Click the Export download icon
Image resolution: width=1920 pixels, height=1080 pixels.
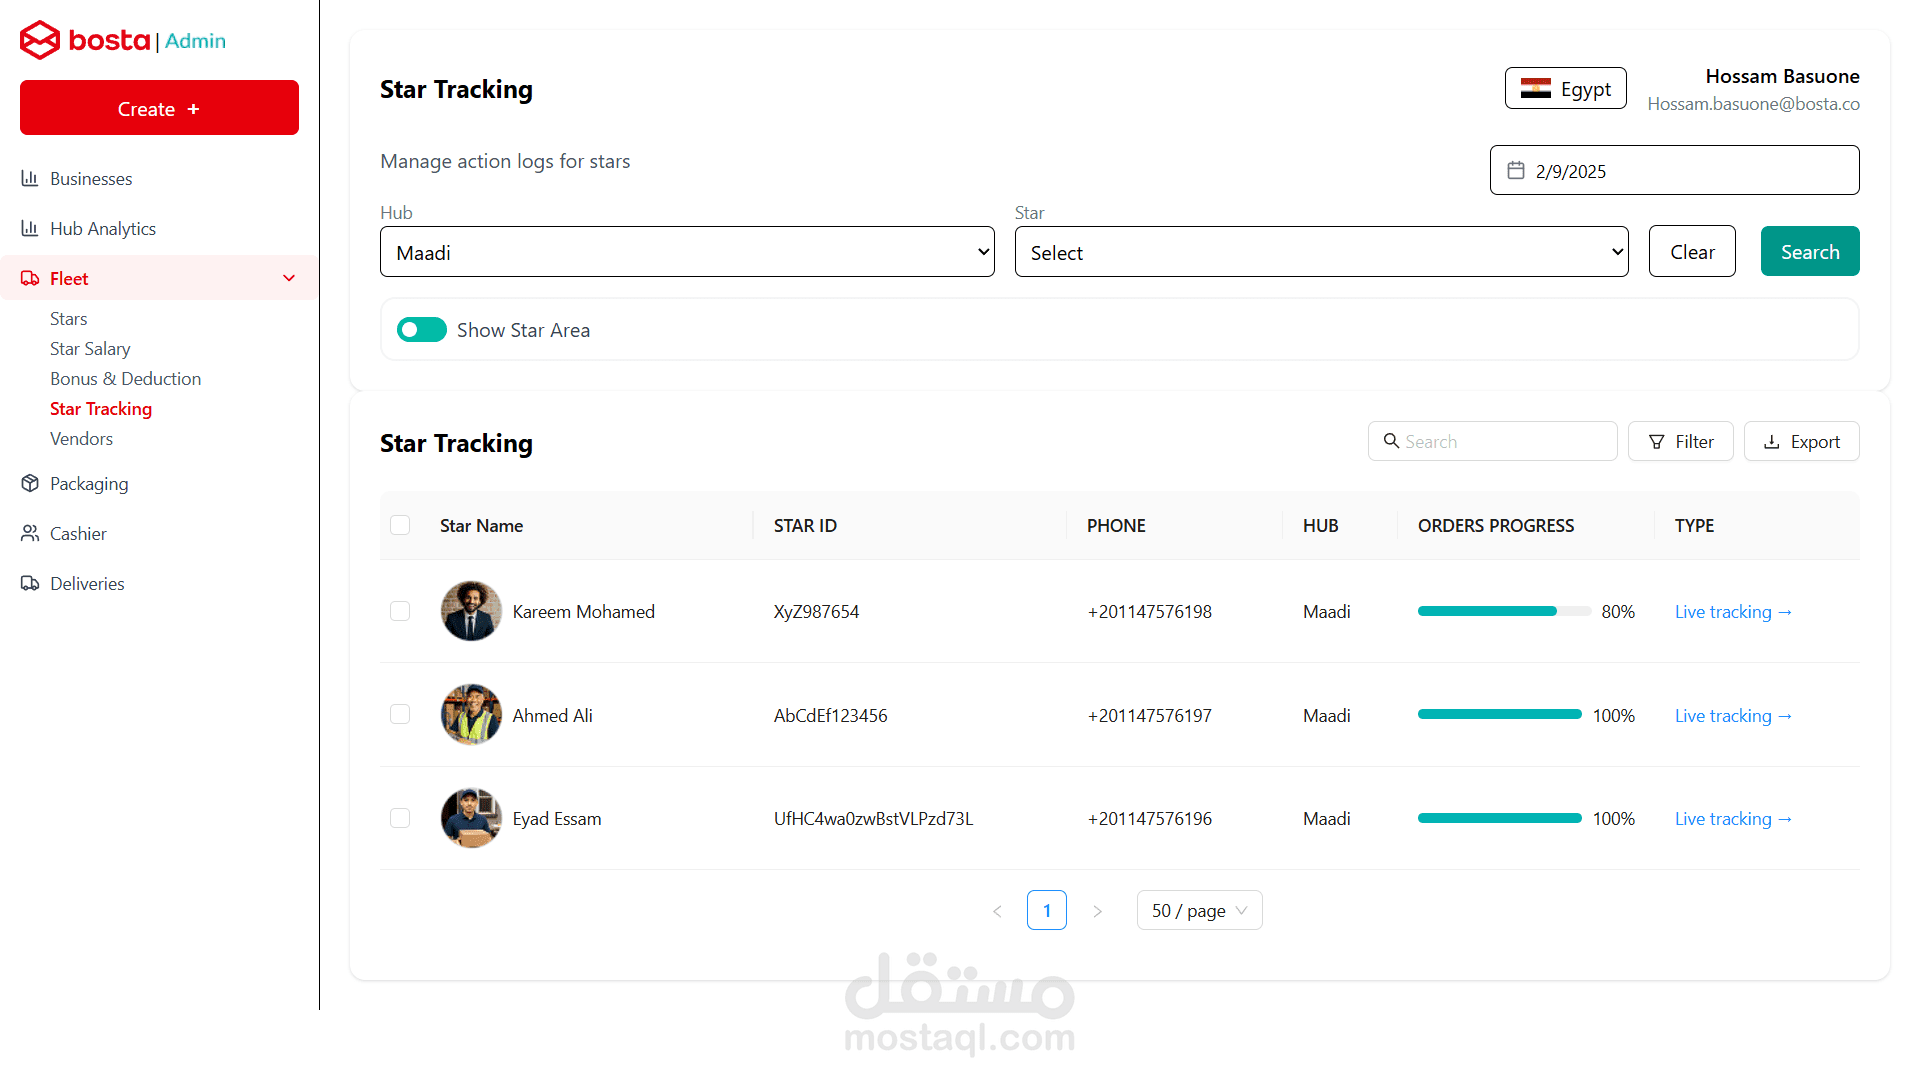coord(1772,441)
